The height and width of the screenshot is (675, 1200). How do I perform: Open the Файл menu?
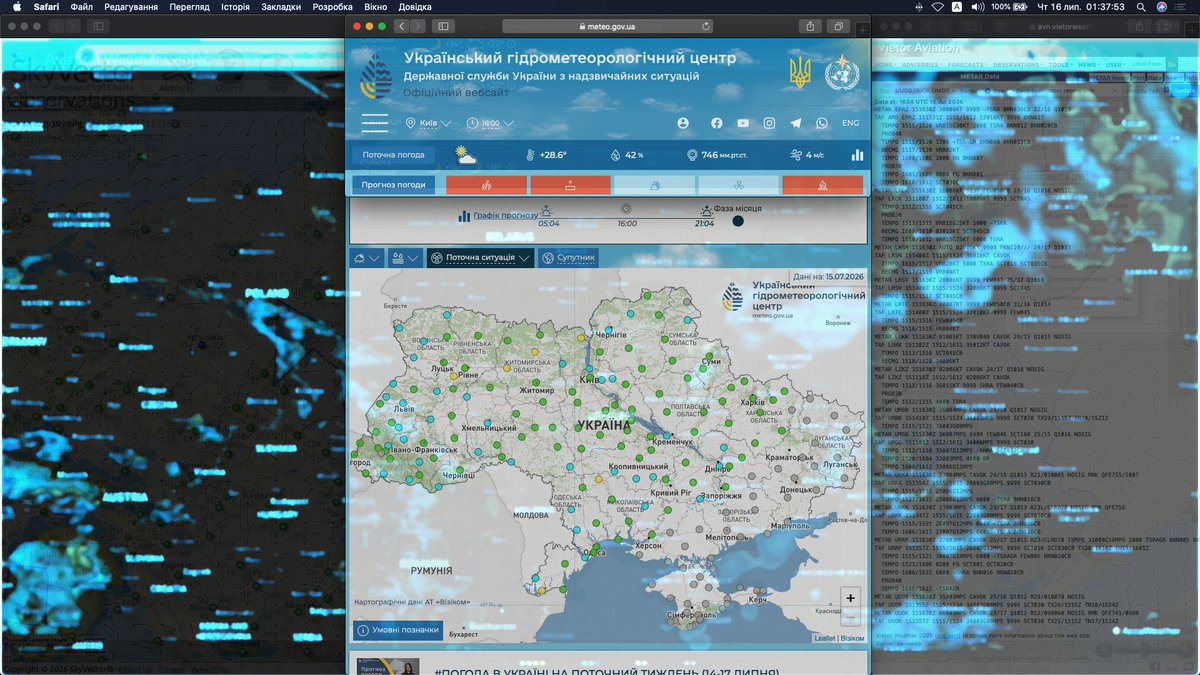pyautogui.click(x=82, y=7)
